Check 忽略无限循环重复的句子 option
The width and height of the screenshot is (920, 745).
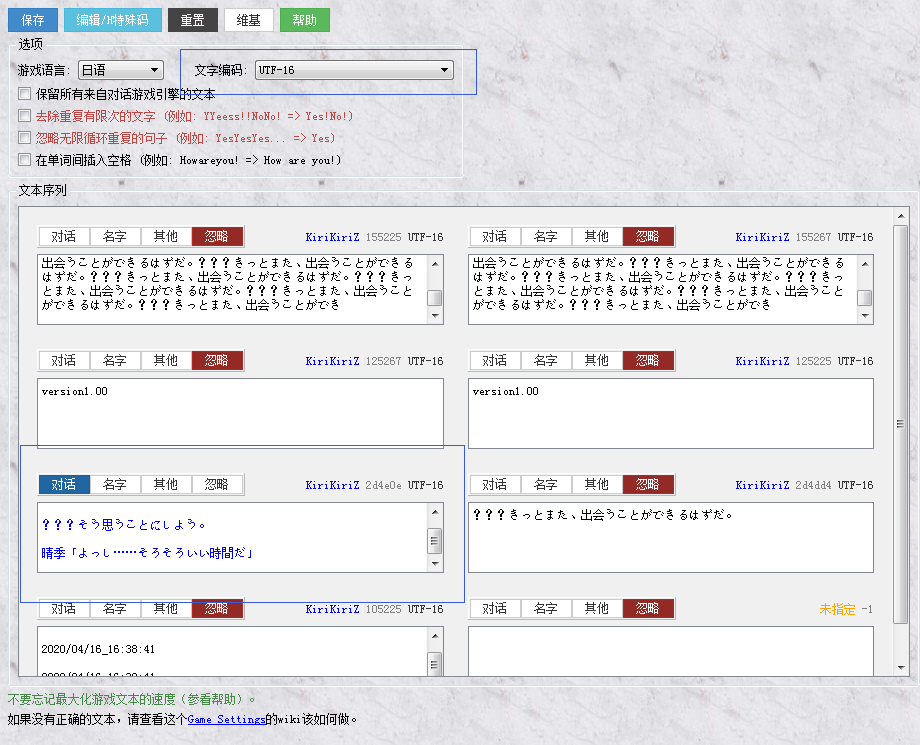pyautogui.click(x=25, y=138)
